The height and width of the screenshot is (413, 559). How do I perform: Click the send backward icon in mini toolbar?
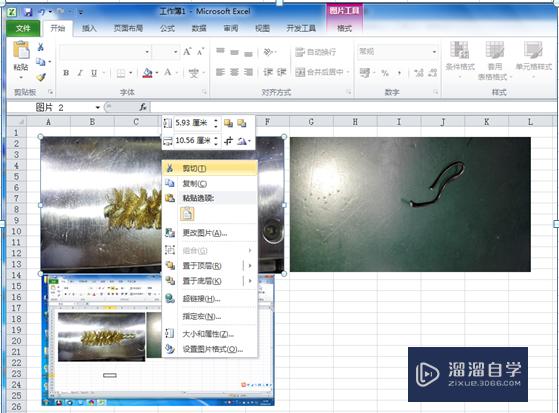(x=242, y=123)
